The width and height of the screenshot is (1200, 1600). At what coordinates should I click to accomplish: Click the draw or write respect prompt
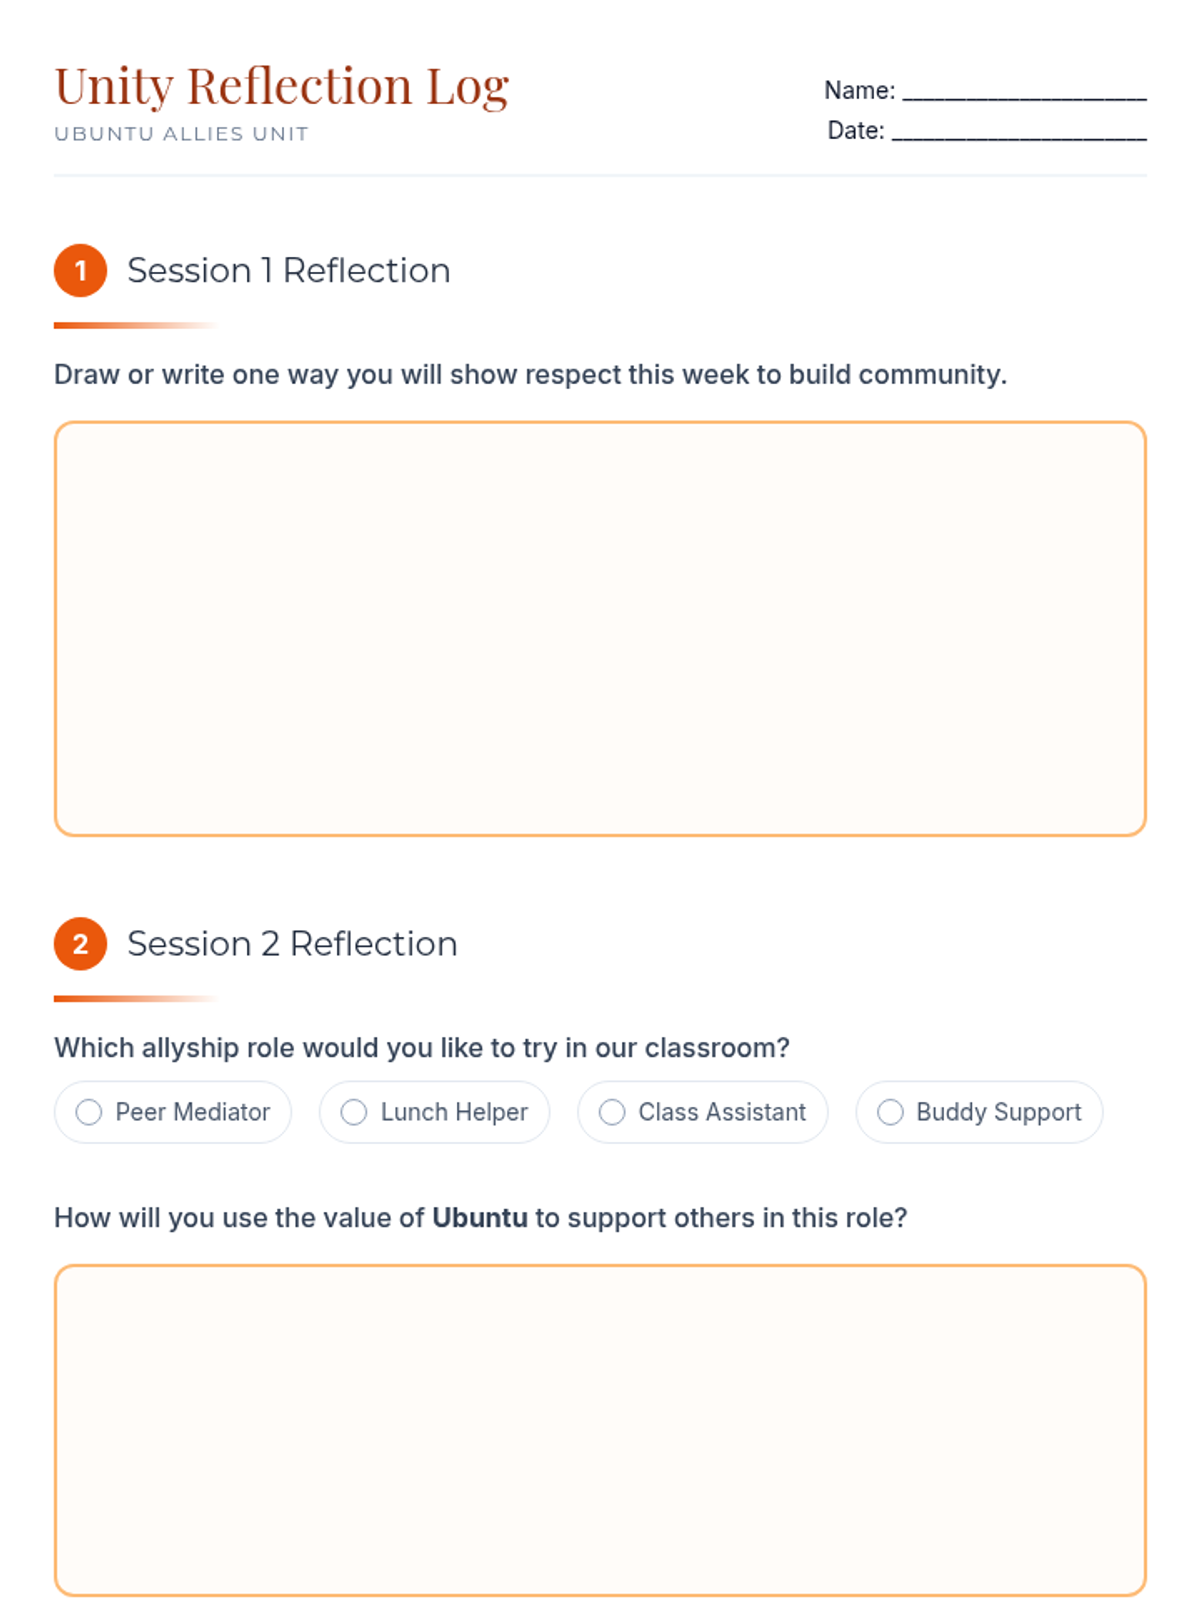click(x=530, y=375)
